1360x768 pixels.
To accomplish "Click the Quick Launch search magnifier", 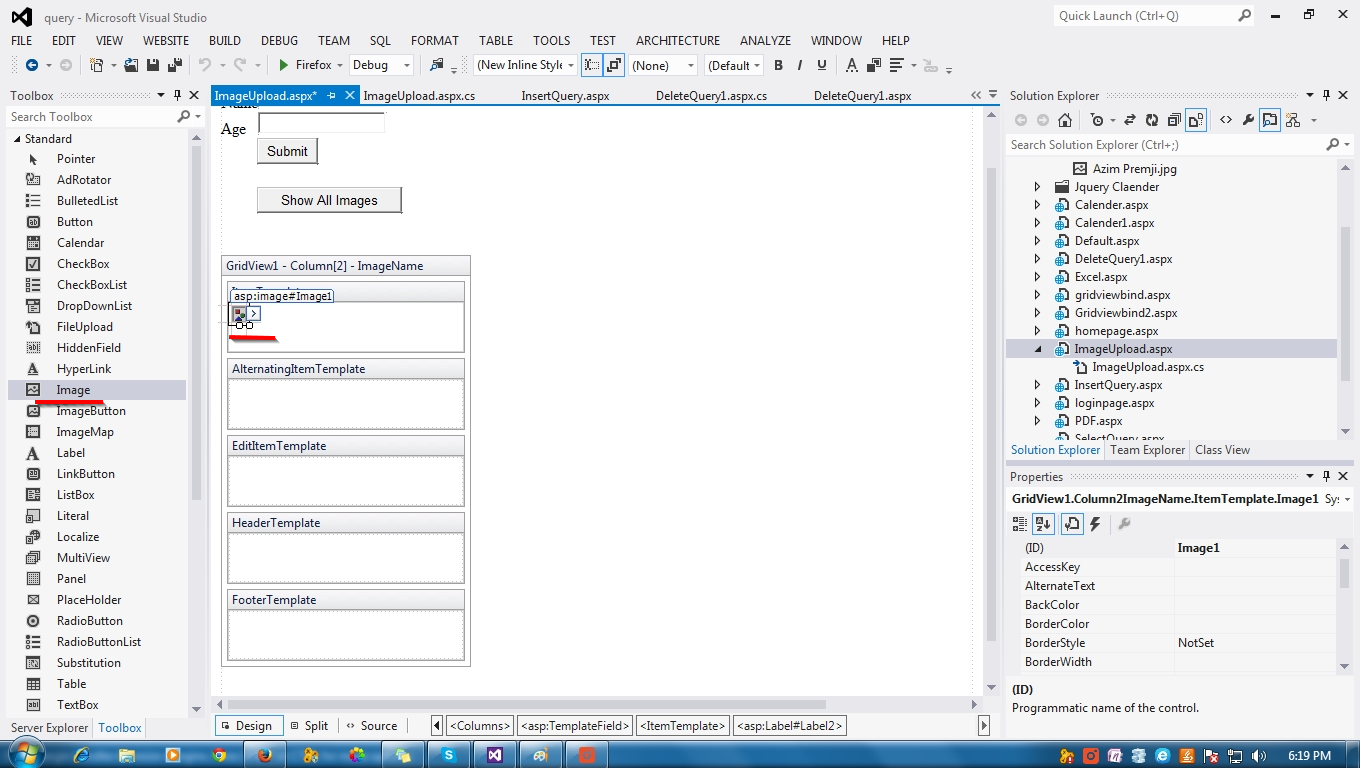I will coord(1244,15).
